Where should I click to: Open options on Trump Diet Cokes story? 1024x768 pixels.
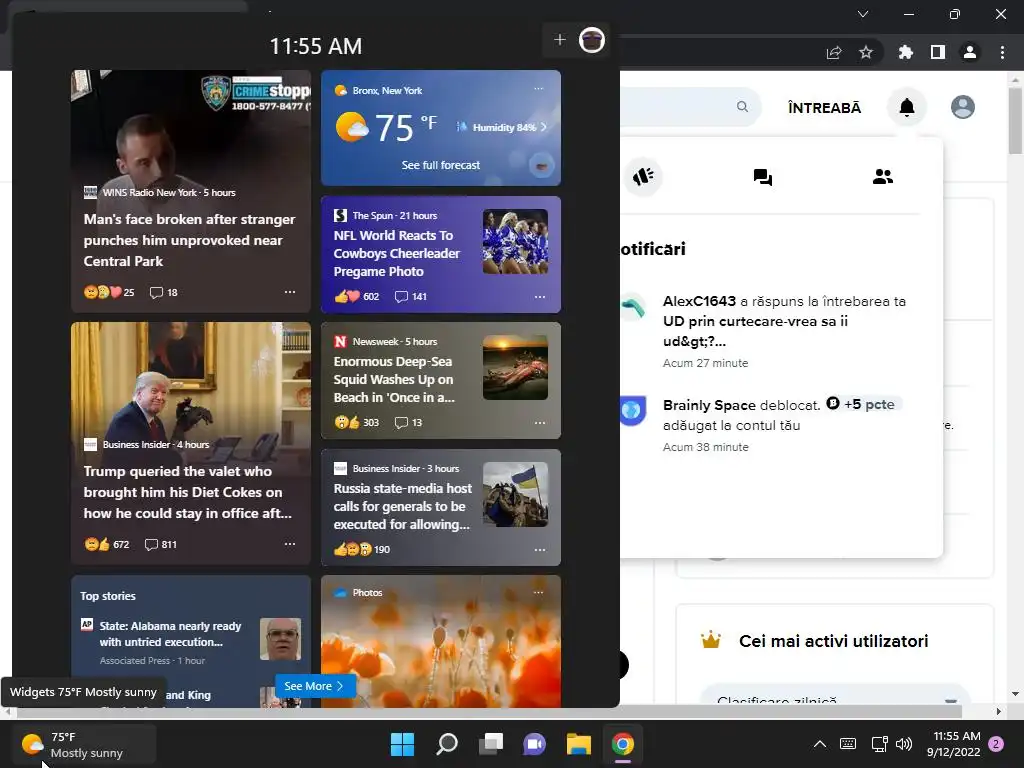click(x=290, y=544)
